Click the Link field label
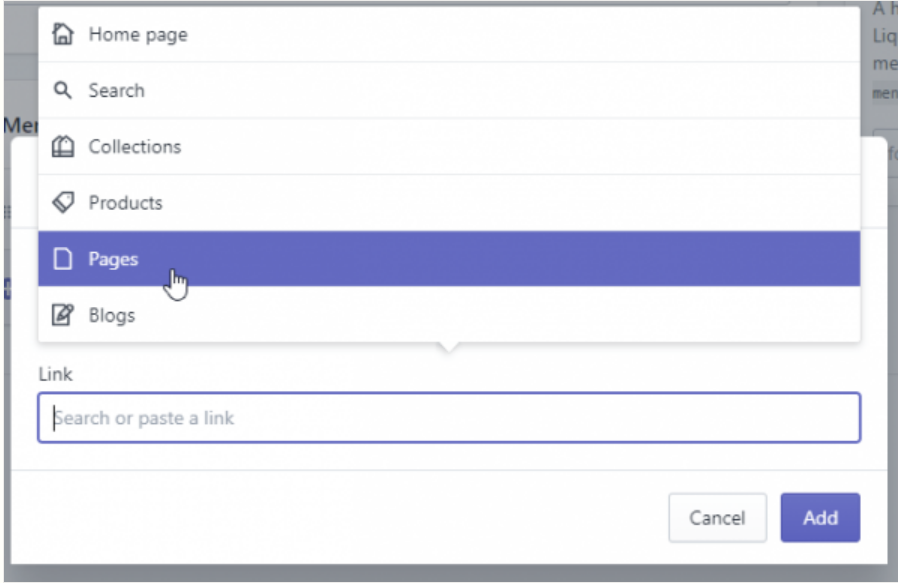The height and width of the screenshot is (583, 898). 55,374
